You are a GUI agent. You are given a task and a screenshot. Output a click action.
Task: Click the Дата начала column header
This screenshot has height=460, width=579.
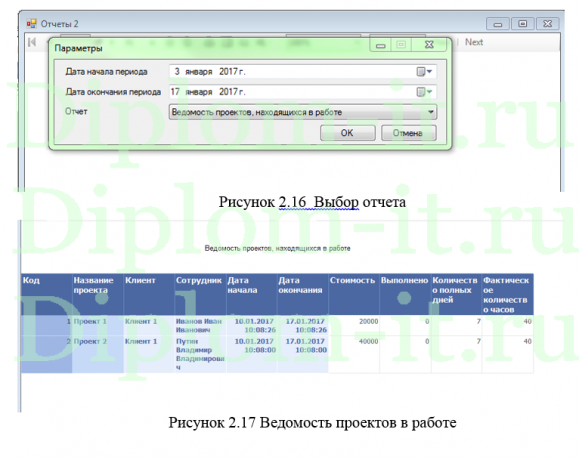(251, 294)
